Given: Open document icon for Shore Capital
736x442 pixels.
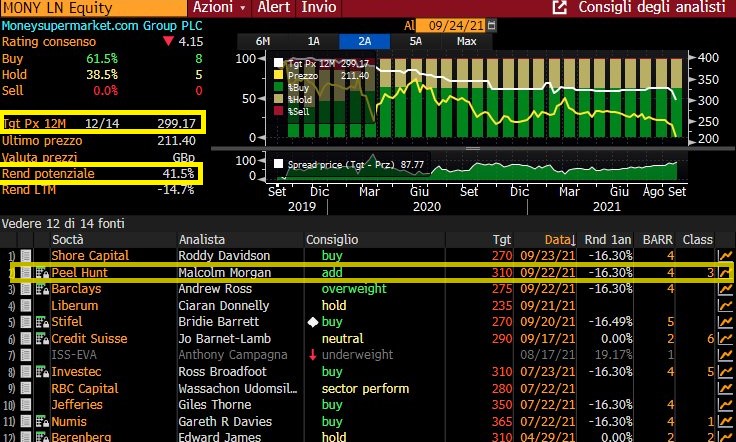Looking at the screenshot, I should [x=26, y=256].
